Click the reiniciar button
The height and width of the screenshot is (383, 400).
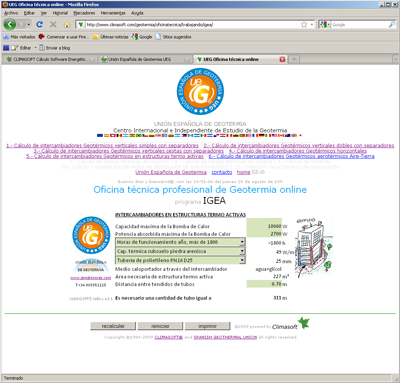[x=160, y=326]
